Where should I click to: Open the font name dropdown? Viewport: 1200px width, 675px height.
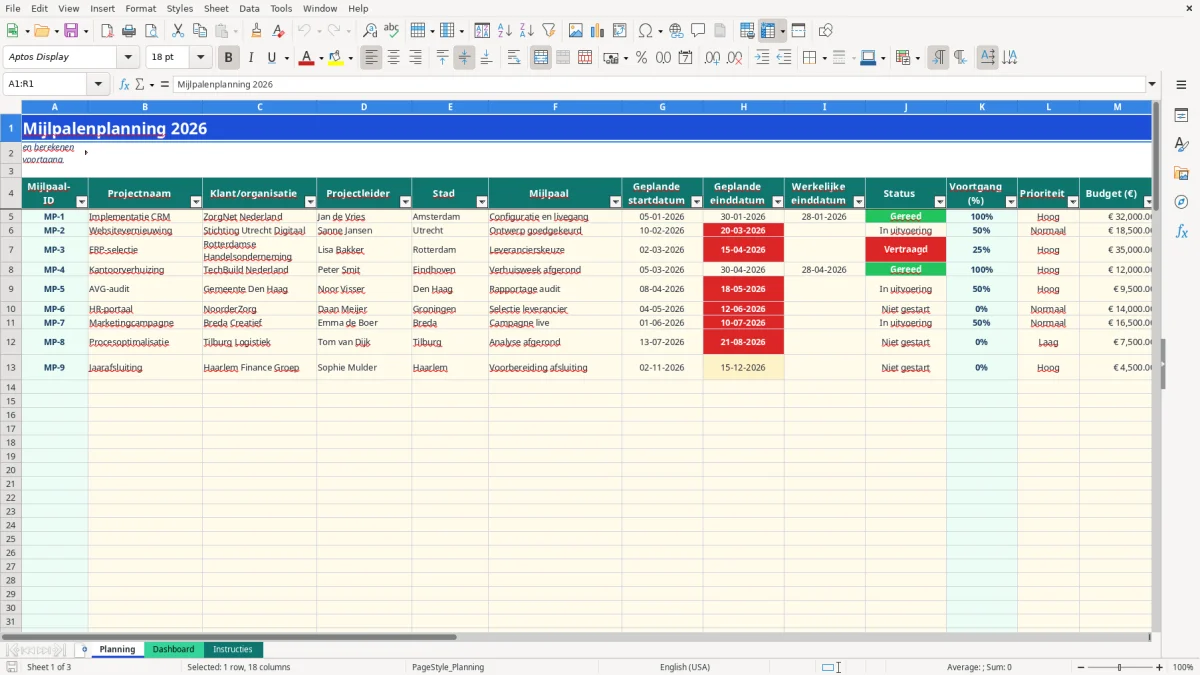tap(128, 58)
